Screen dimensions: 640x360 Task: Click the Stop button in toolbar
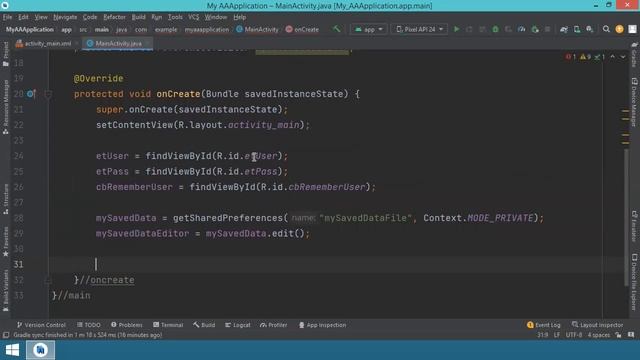click(x=548, y=29)
